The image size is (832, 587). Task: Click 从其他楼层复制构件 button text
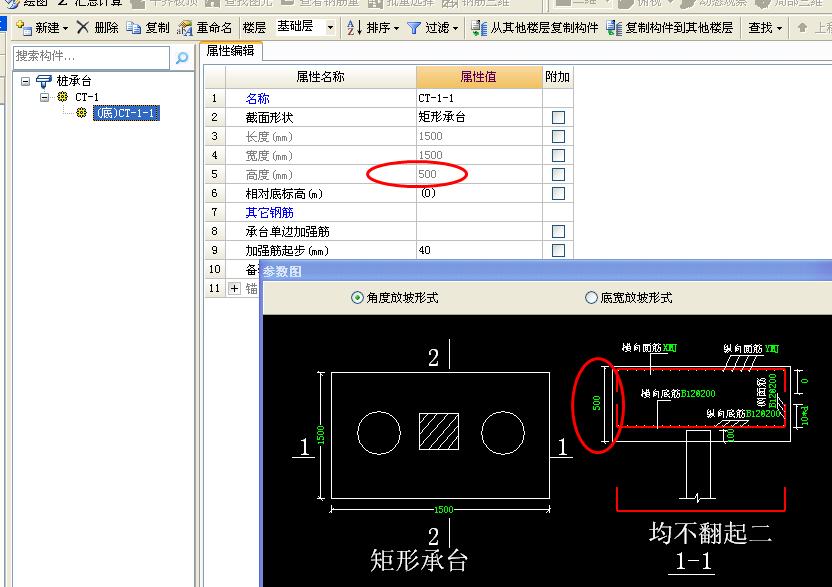coord(544,28)
